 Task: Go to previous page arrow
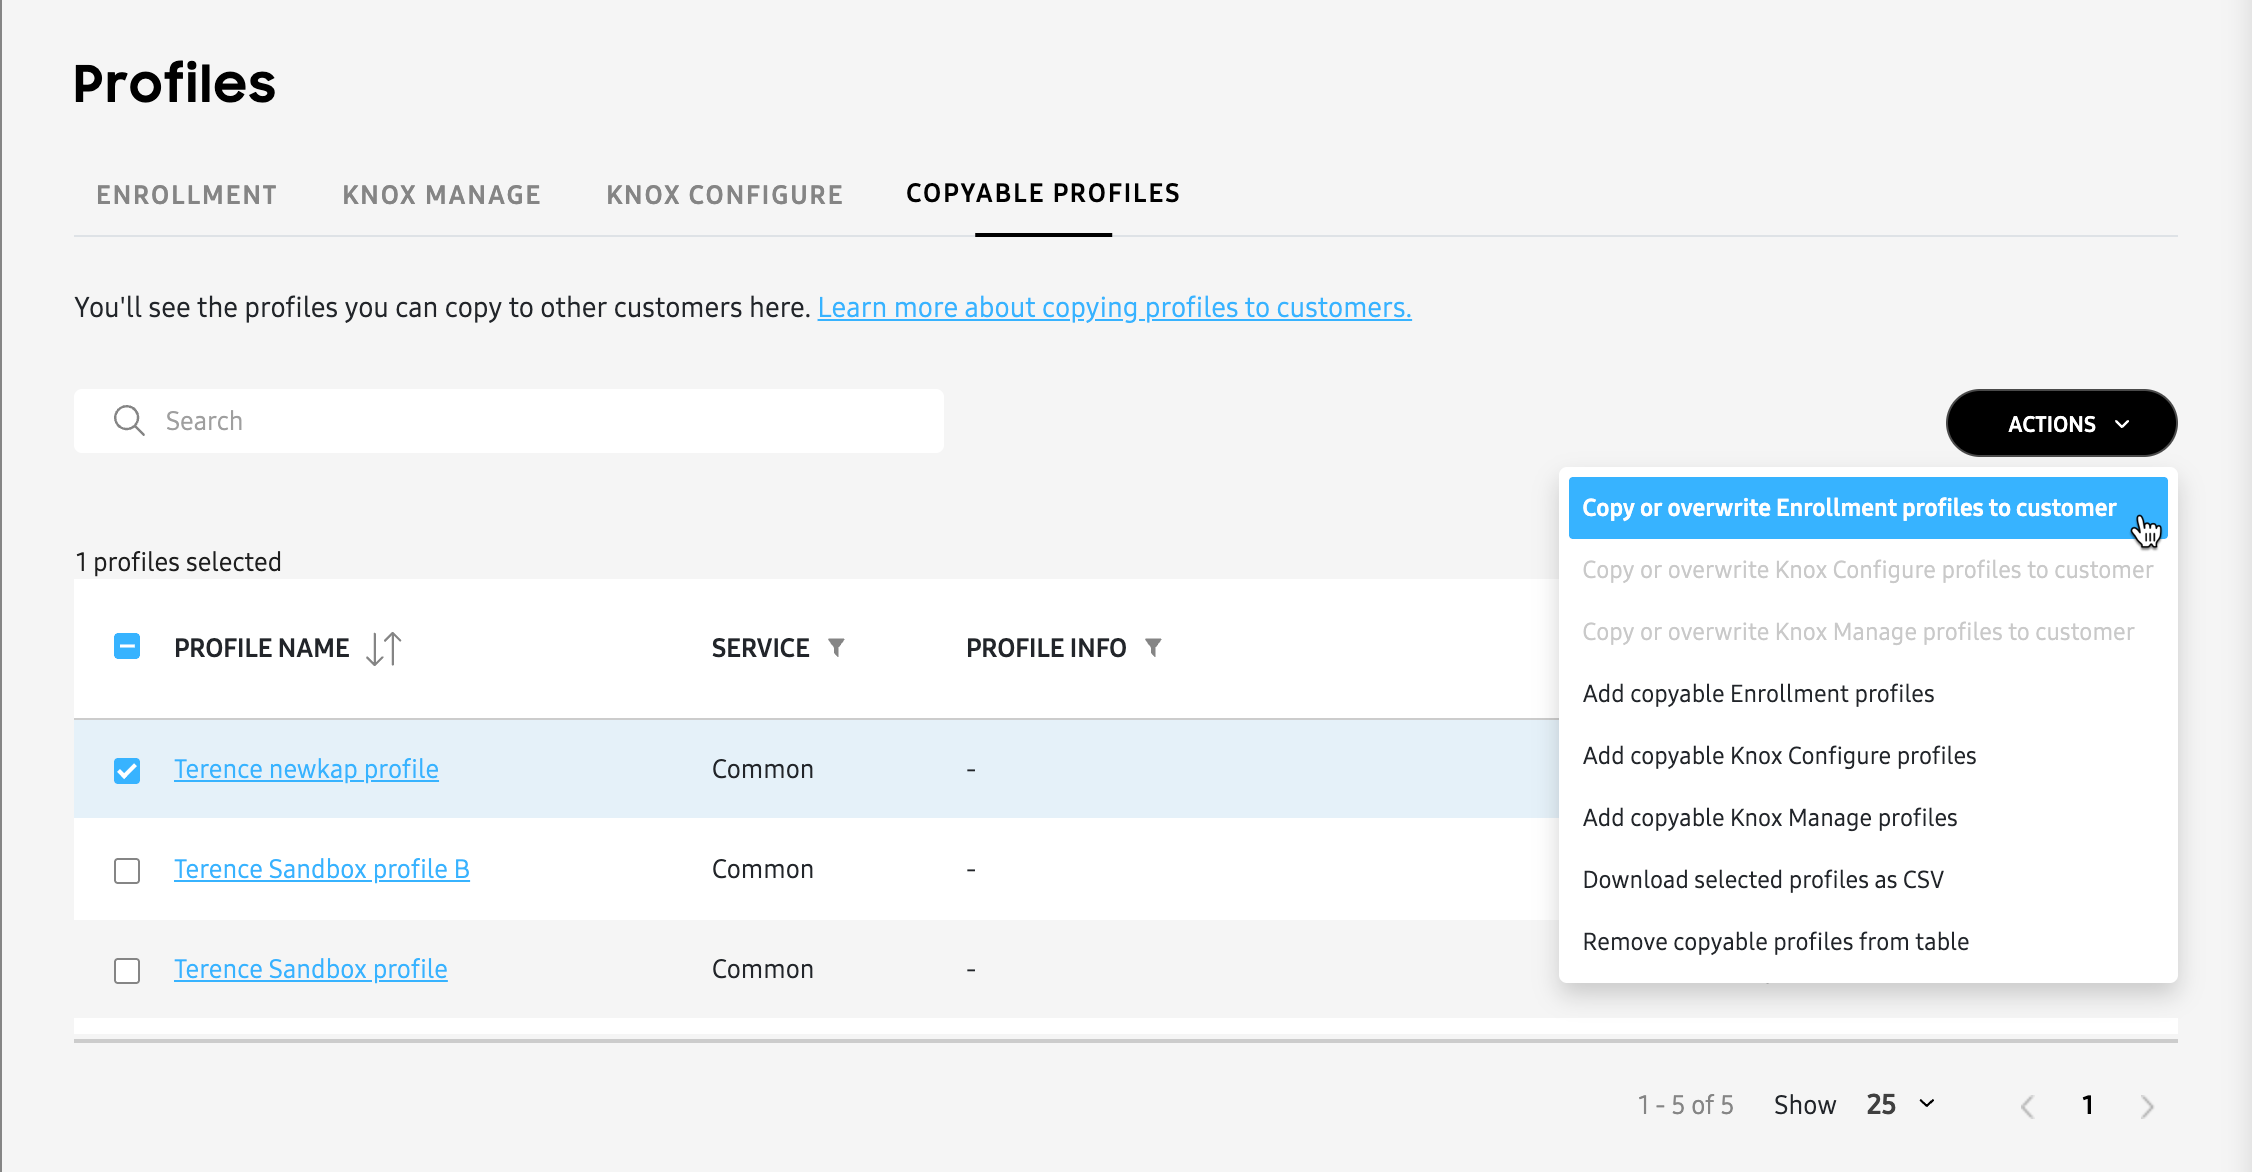point(2027,1106)
